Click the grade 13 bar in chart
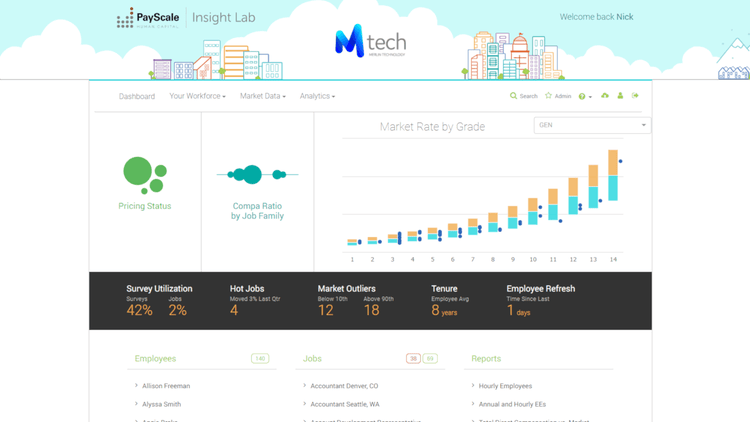 click(593, 186)
